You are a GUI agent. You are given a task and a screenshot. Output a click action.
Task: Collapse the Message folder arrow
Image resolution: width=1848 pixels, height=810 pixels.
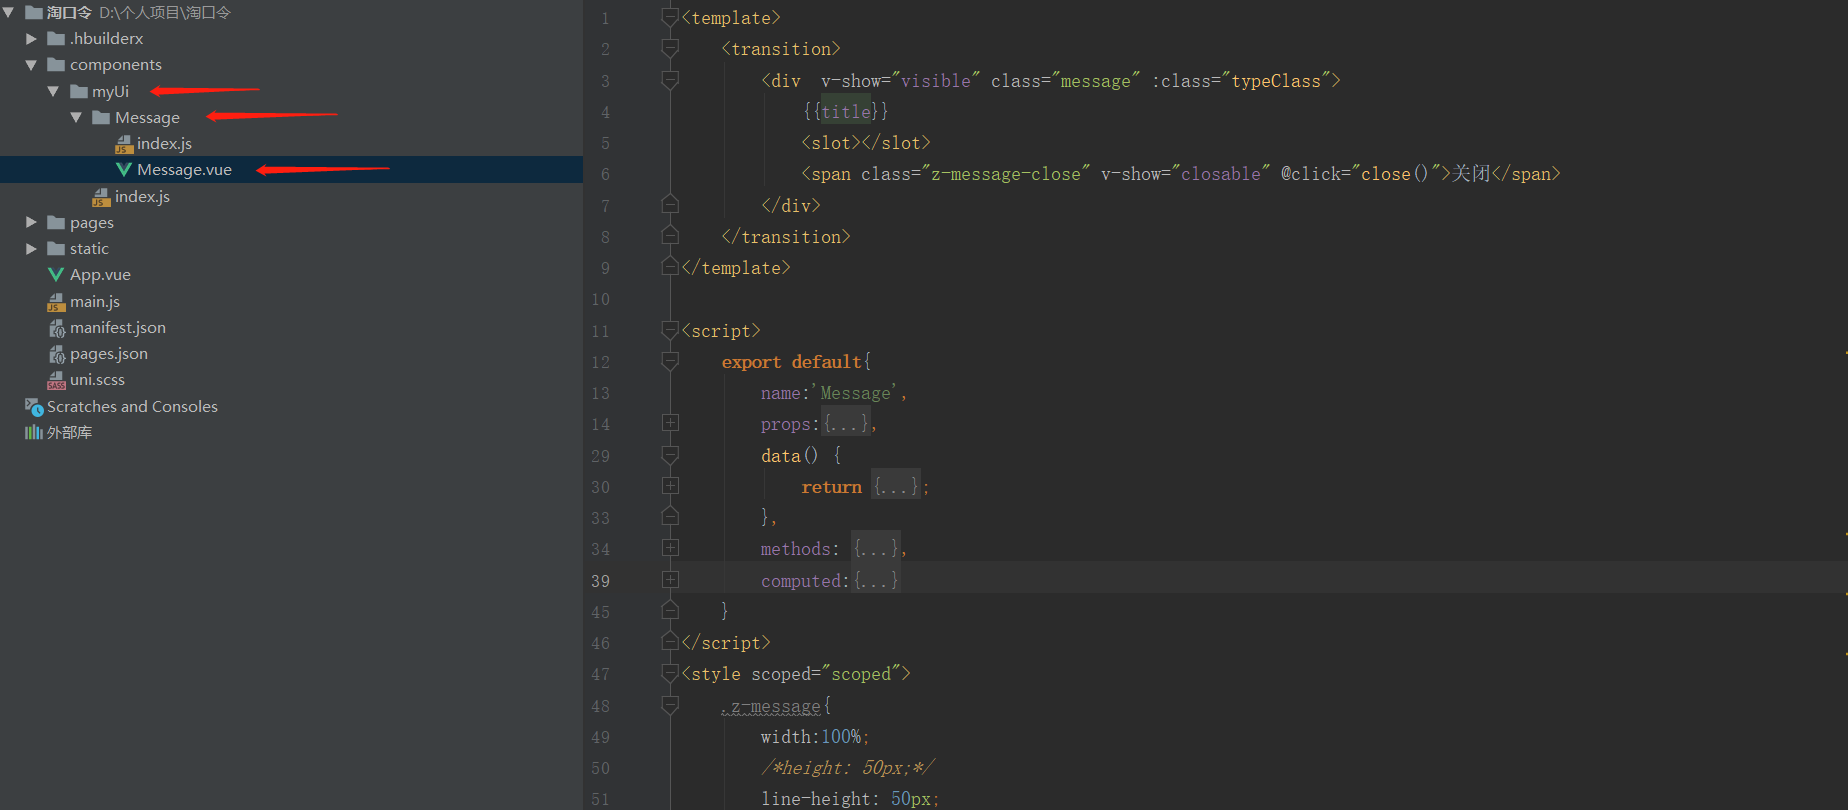pyautogui.click(x=76, y=117)
